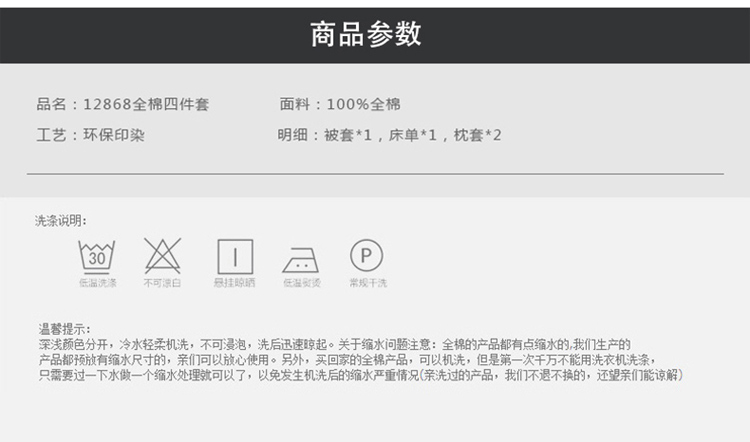Select the 常规干洗 caption text
The height and width of the screenshot is (442, 750).
tap(367, 283)
